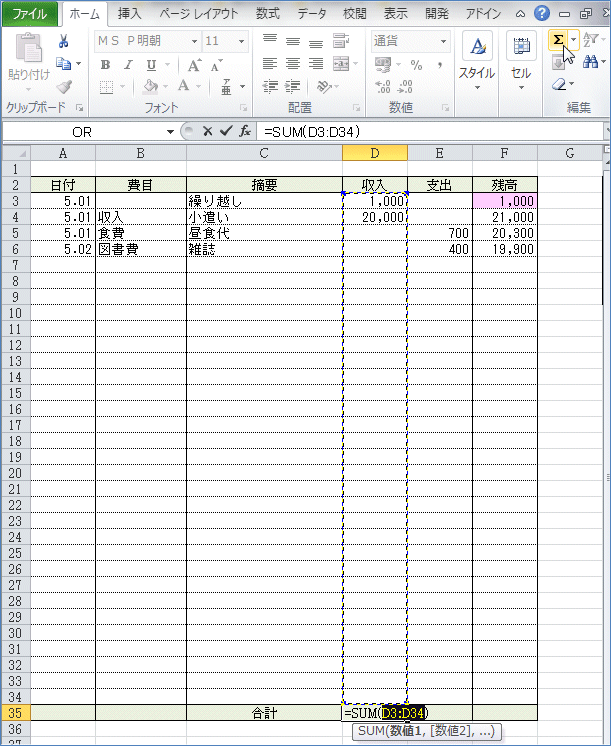Click the Find & Select binoculars icon
The image size is (611, 746).
pos(591,61)
